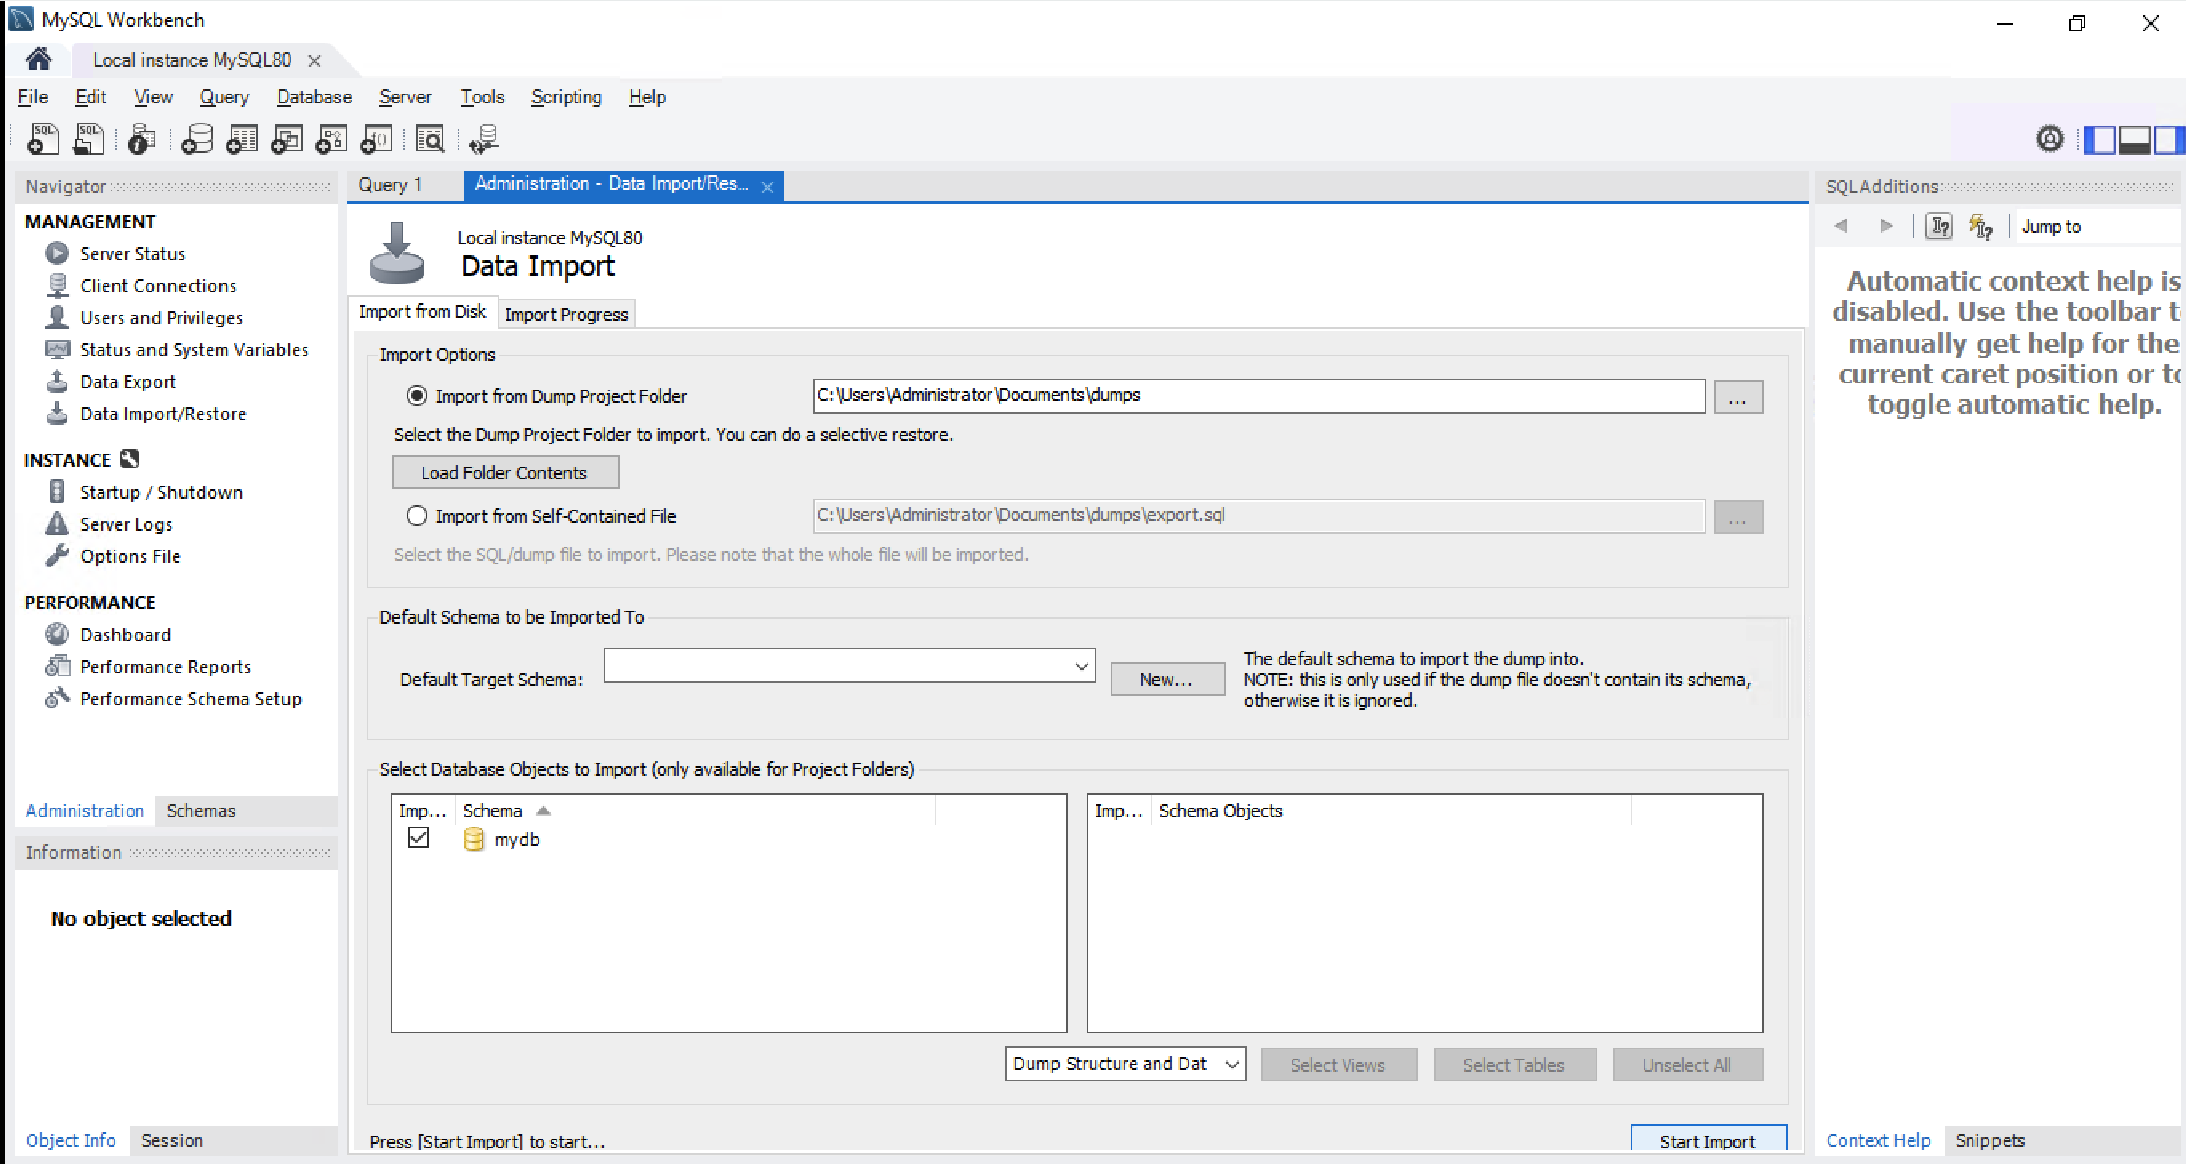Click the Select Views button
2186x1164 pixels.
tap(1338, 1065)
